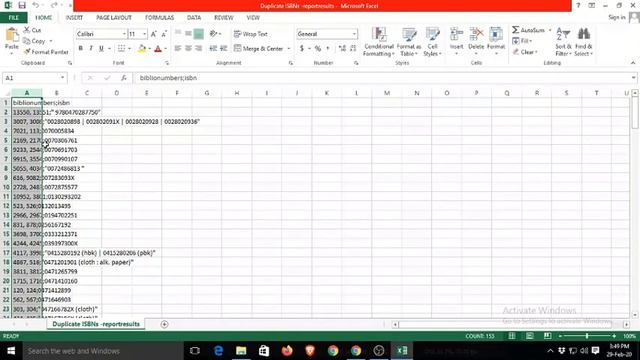Click the Cut command
The height and width of the screenshot is (360, 640).
pyautogui.click(x=32, y=30)
